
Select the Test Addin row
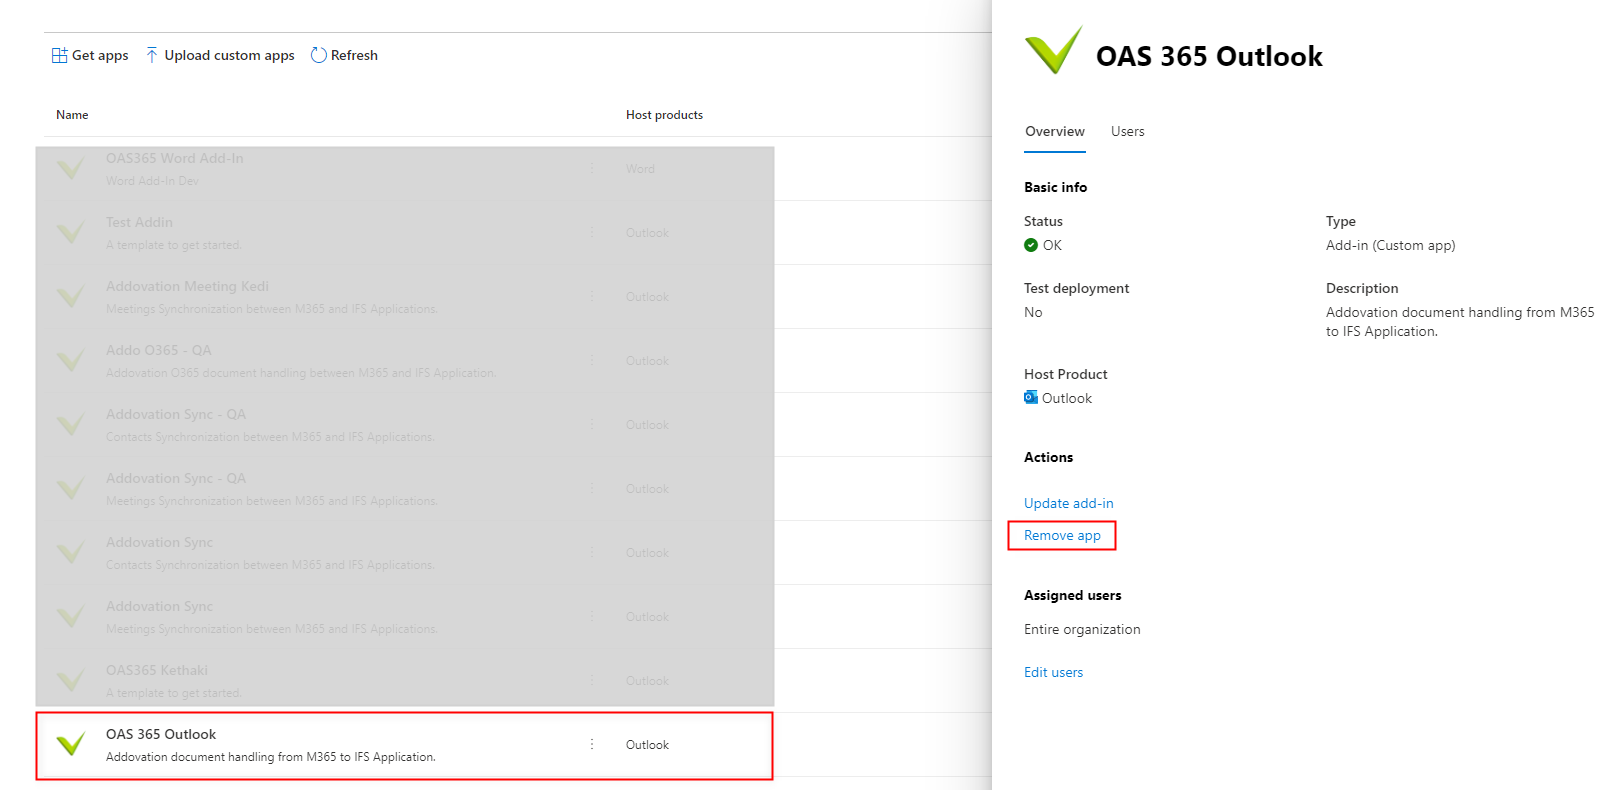pos(405,233)
